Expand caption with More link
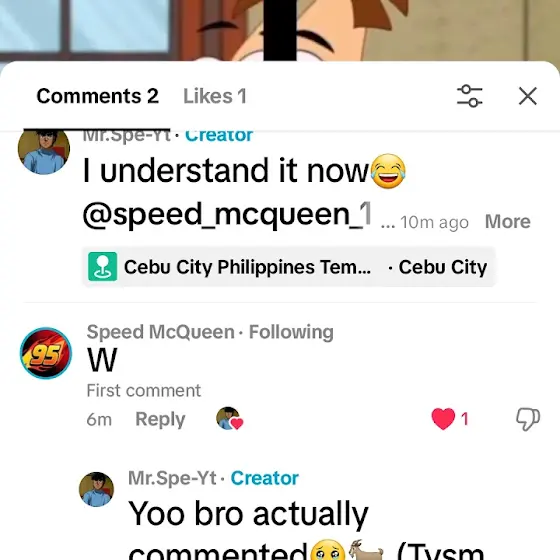 (x=508, y=222)
